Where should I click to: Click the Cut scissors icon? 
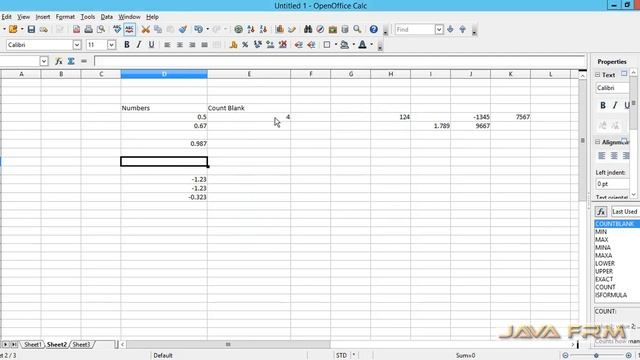tap(146, 29)
